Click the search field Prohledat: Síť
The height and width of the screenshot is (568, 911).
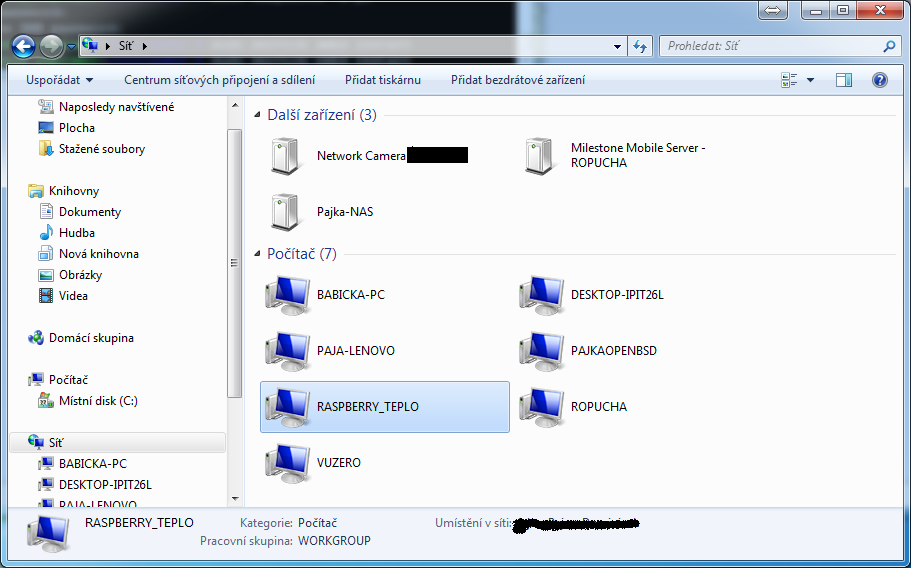coord(779,46)
